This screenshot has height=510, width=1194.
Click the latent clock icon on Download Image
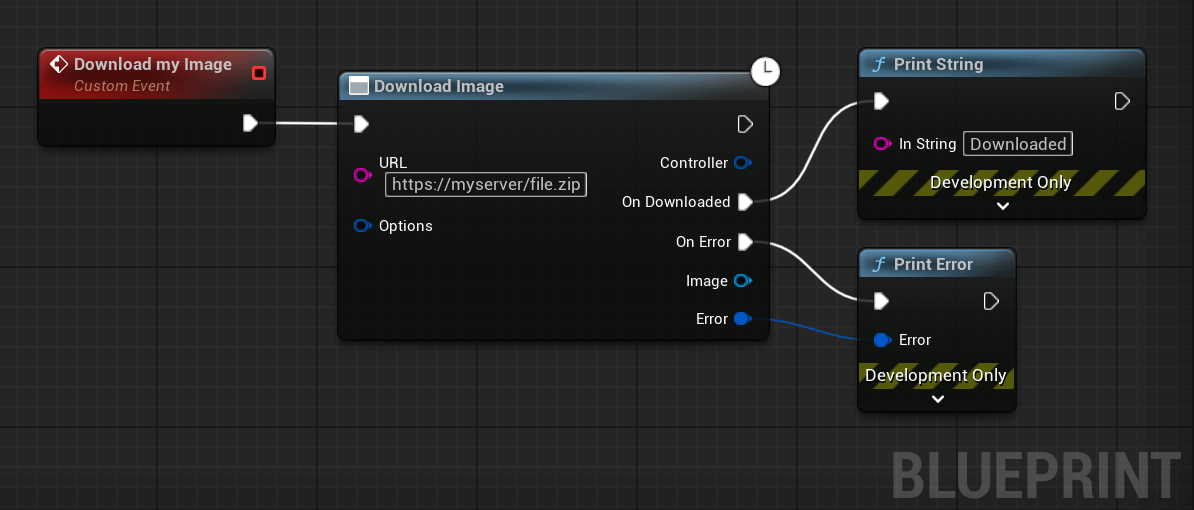click(x=766, y=71)
